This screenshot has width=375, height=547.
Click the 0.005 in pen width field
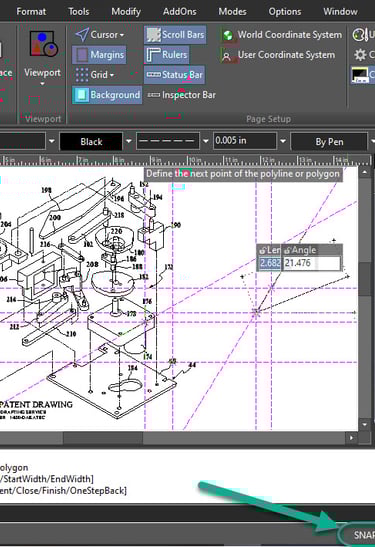coord(245,141)
